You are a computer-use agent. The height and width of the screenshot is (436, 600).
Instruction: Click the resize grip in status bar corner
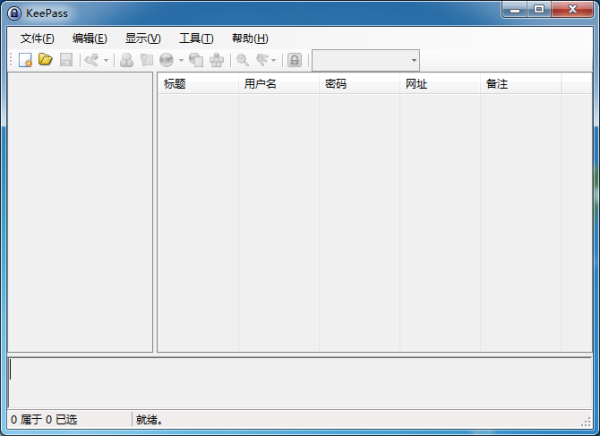[x=586, y=421]
